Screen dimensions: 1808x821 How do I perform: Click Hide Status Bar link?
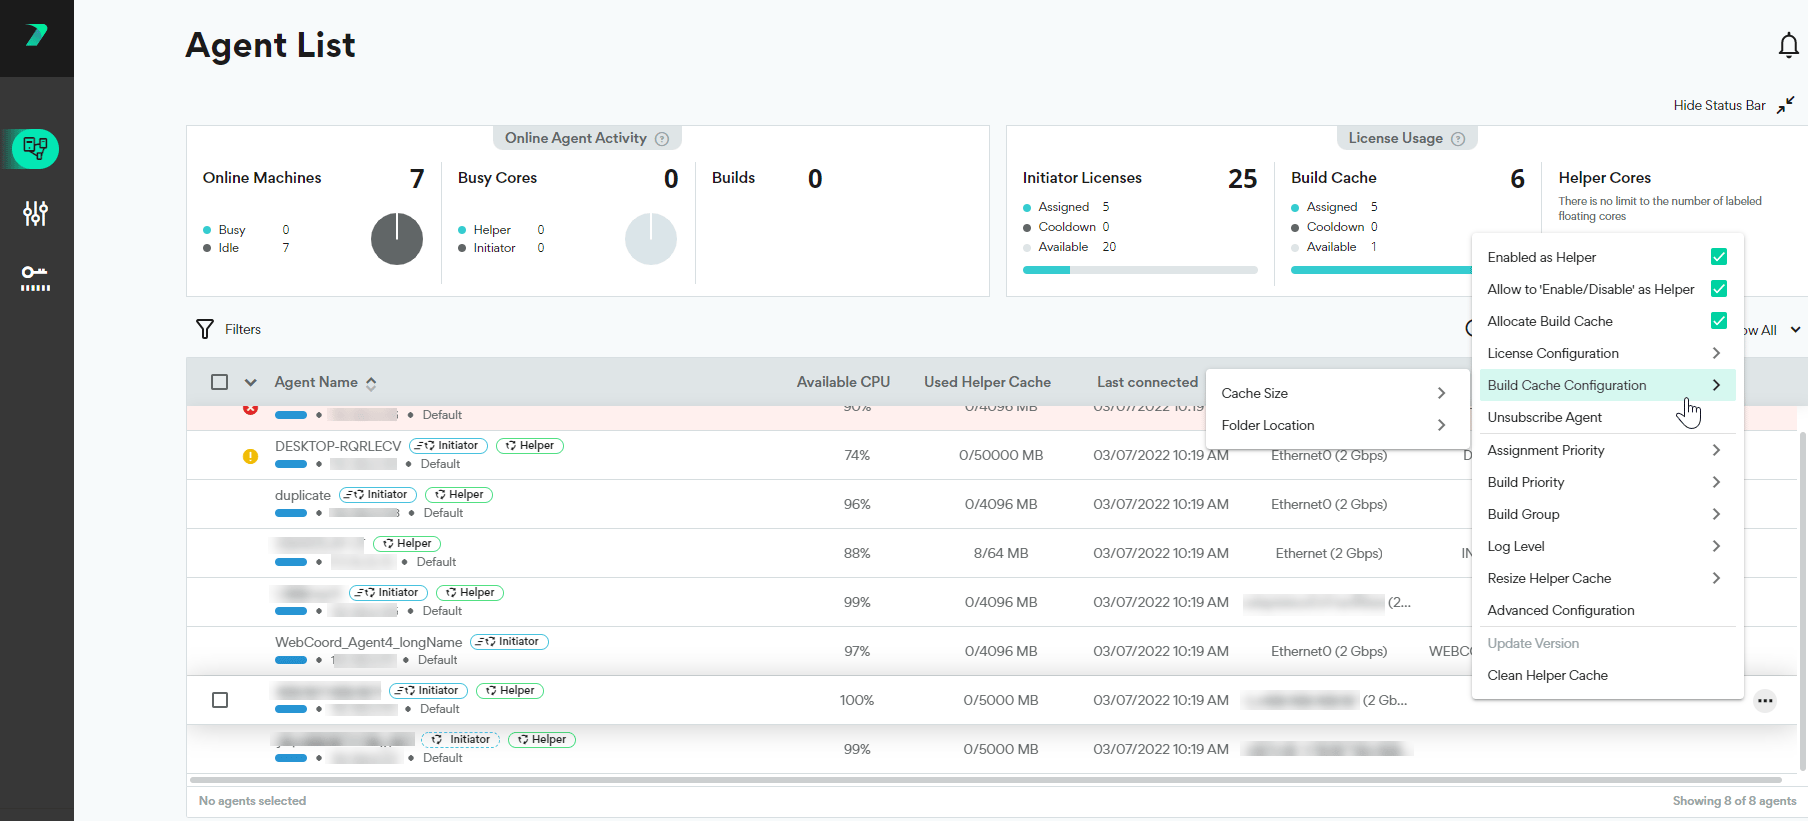click(1720, 105)
